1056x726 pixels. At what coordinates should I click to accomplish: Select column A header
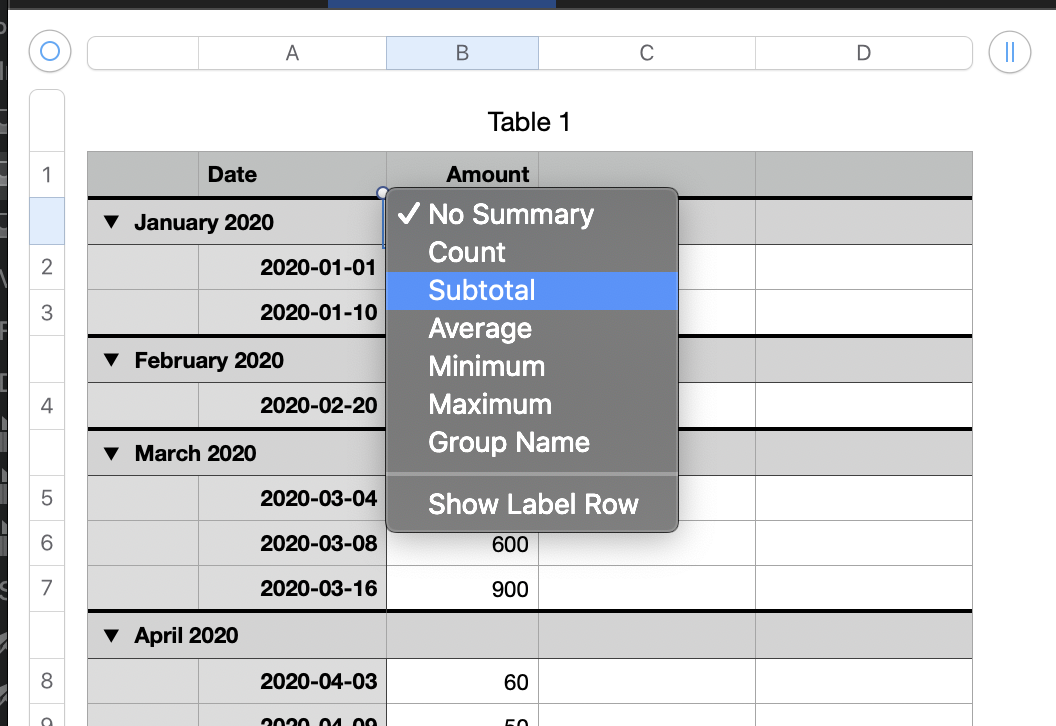tap(292, 53)
